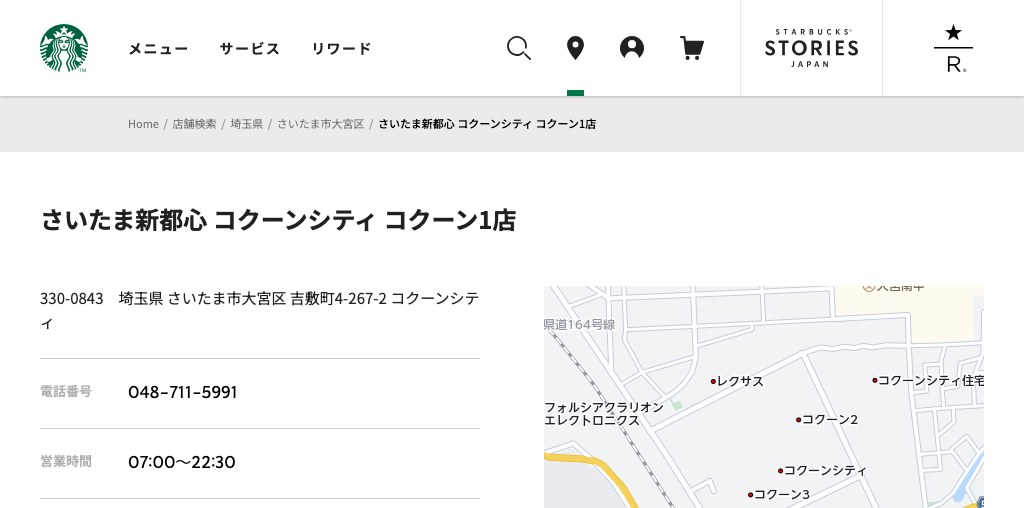Screen dimensions: 1024x508
Task: Go to 店舗検索 breadcrumb link
Action: click(194, 124)
